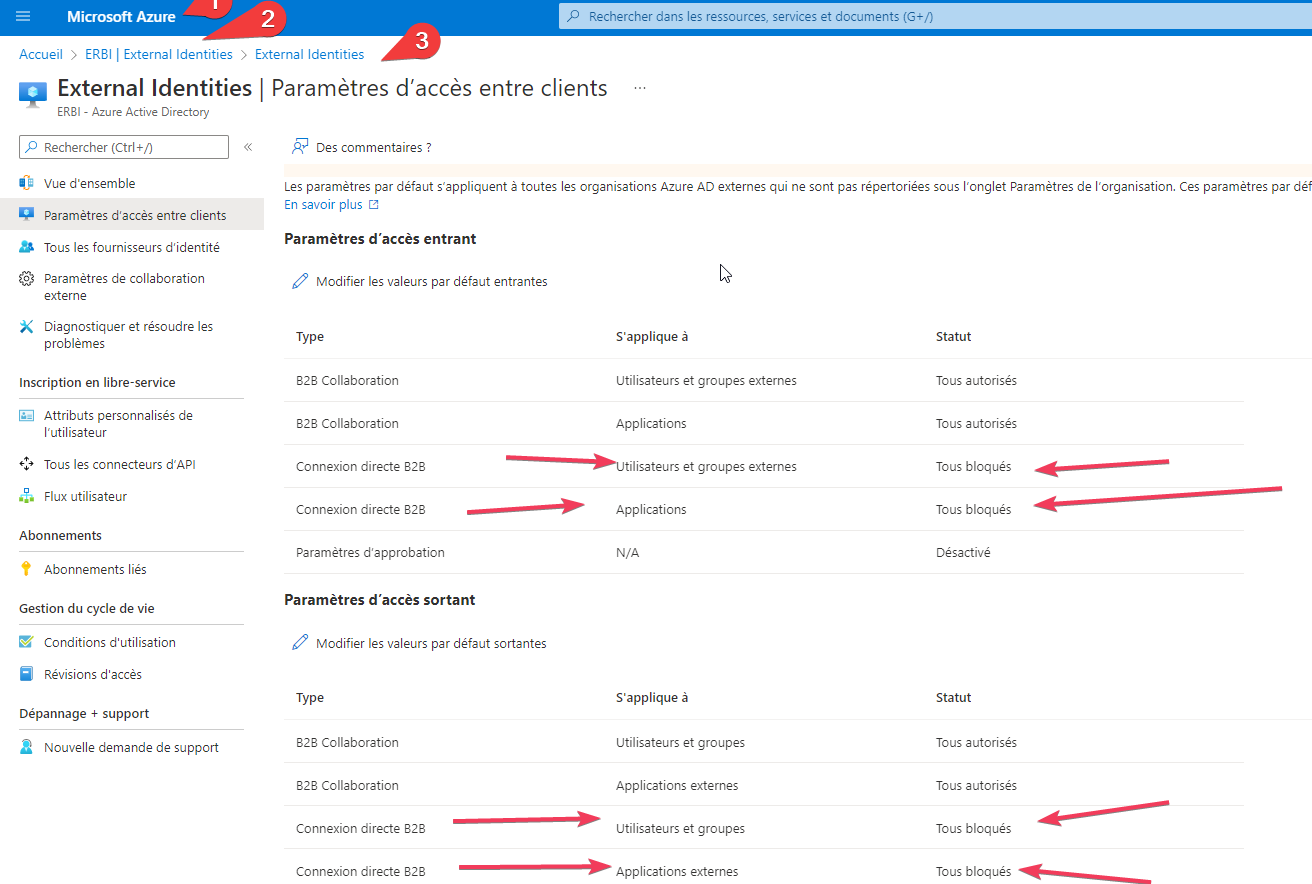Click Modifier les valeurs par défaut entrantes

tap(431, 282)
